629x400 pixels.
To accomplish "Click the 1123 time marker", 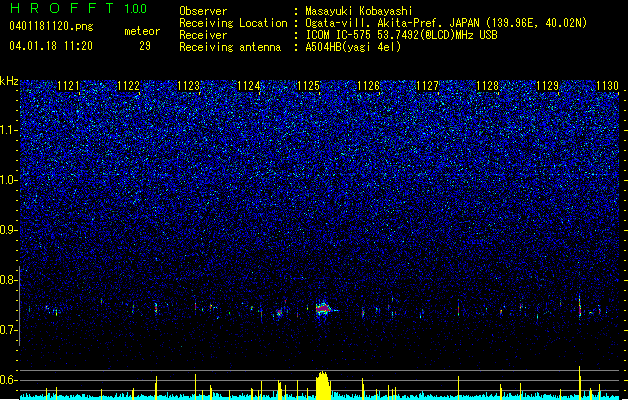I will [189, 86].
